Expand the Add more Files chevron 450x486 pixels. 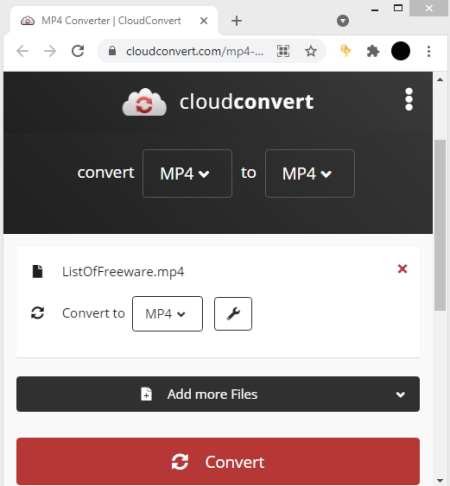tap(400, 395)
